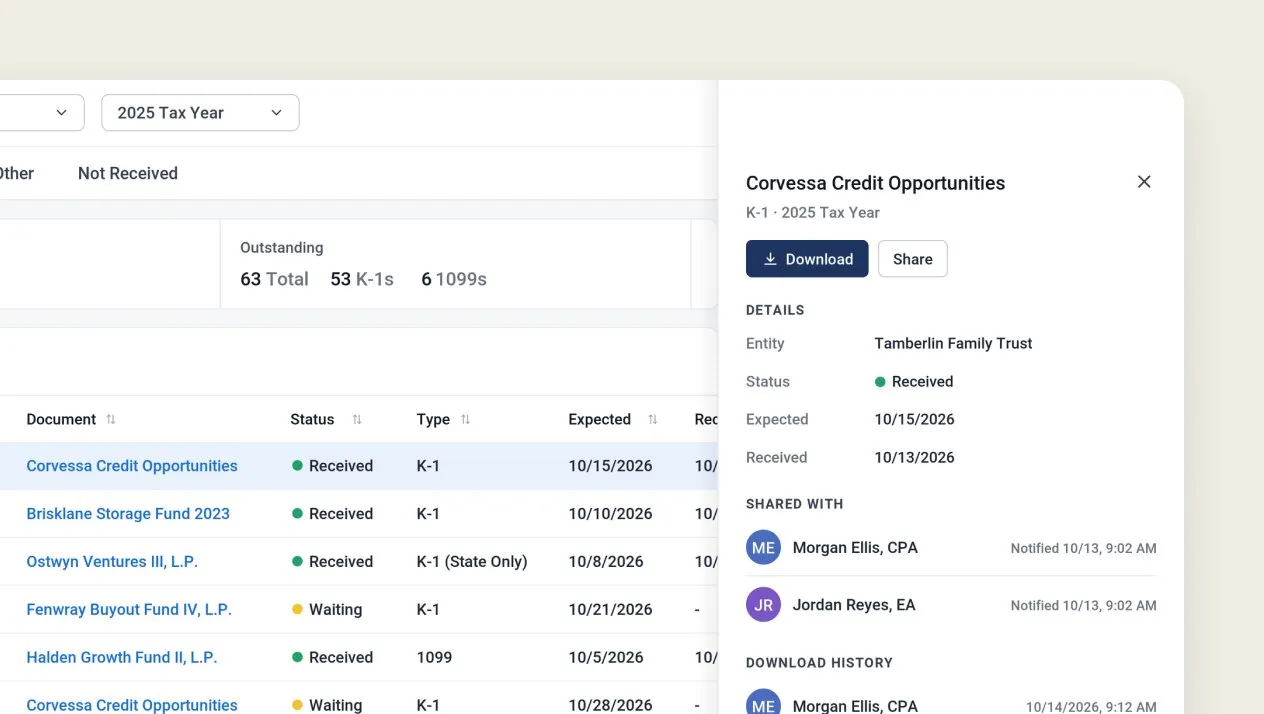Click Received status value in details panel
1264x714 pixels.
914,382
